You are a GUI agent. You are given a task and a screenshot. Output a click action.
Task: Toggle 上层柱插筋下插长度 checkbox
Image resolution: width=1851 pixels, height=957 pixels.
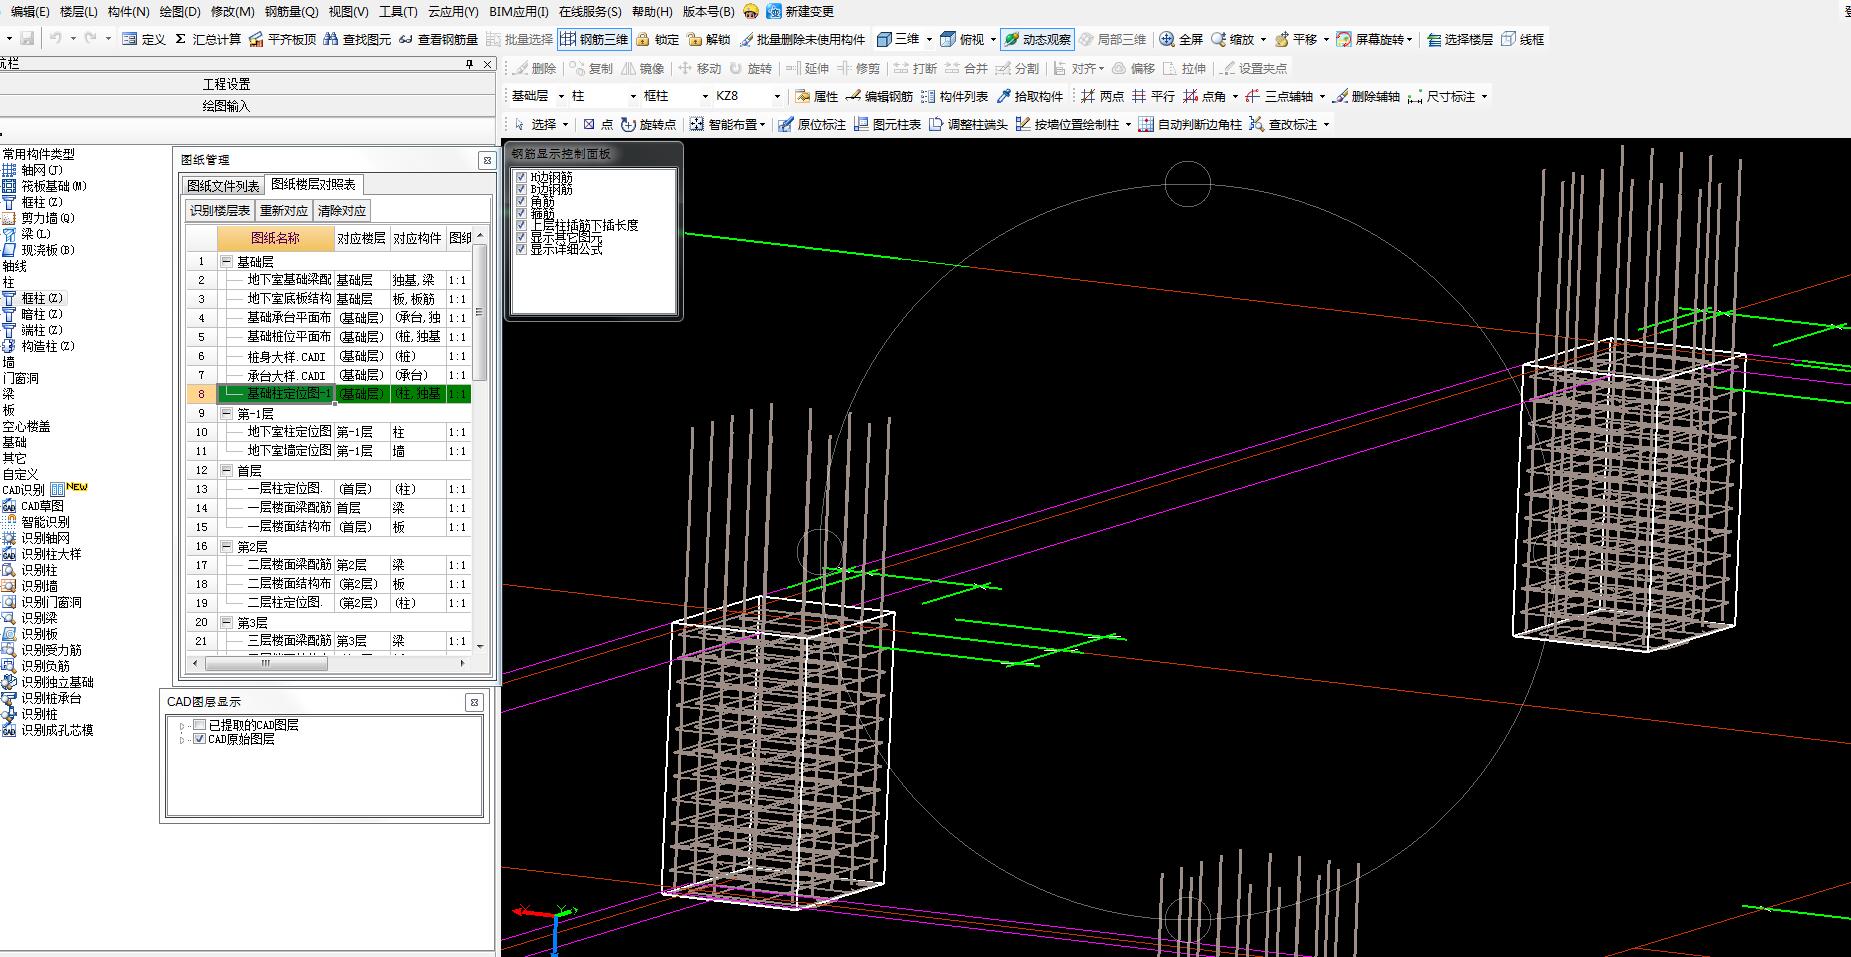(x=520, y=225)
